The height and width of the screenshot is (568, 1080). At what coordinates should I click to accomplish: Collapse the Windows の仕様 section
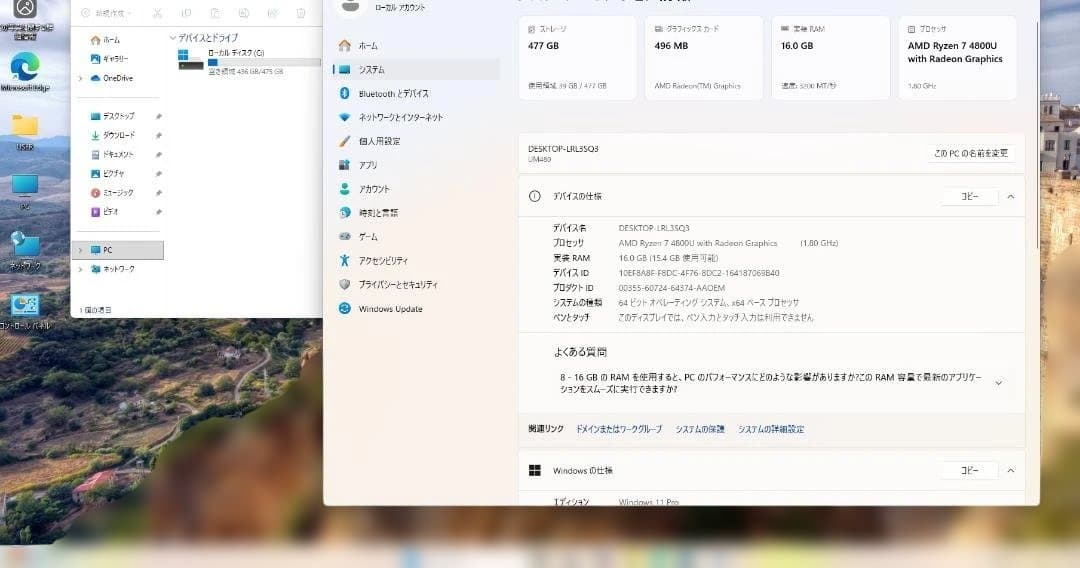click(x=1010, y=471)
